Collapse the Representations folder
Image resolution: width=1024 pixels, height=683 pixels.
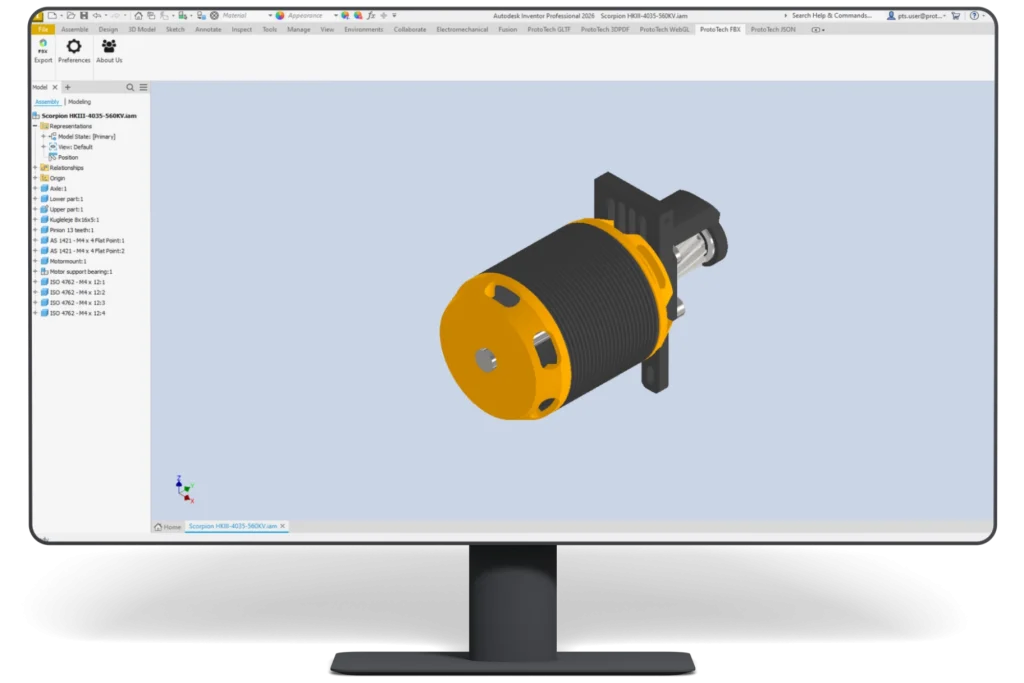(33, 126)
